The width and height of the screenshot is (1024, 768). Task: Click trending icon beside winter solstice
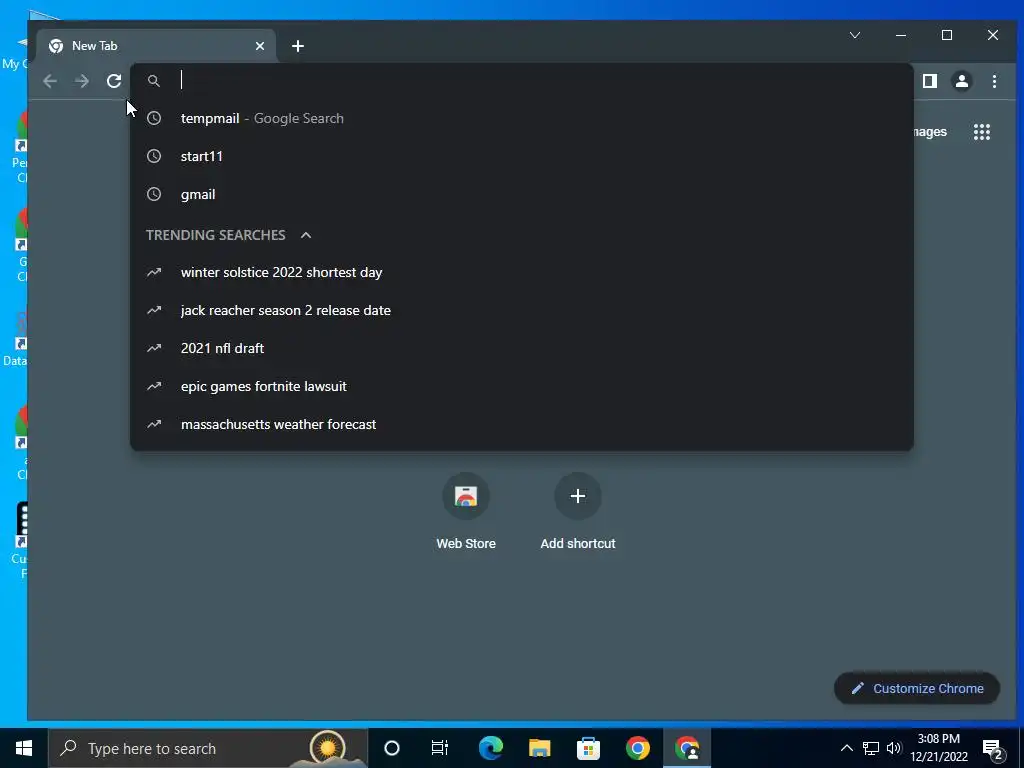click(153, 272)
